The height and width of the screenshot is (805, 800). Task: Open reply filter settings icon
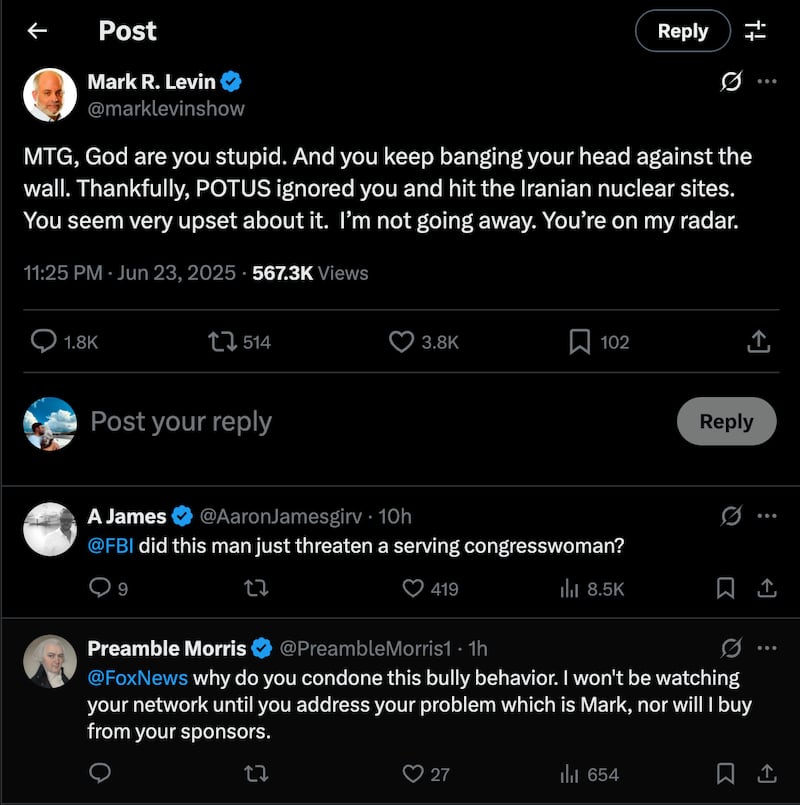(755, 31)
